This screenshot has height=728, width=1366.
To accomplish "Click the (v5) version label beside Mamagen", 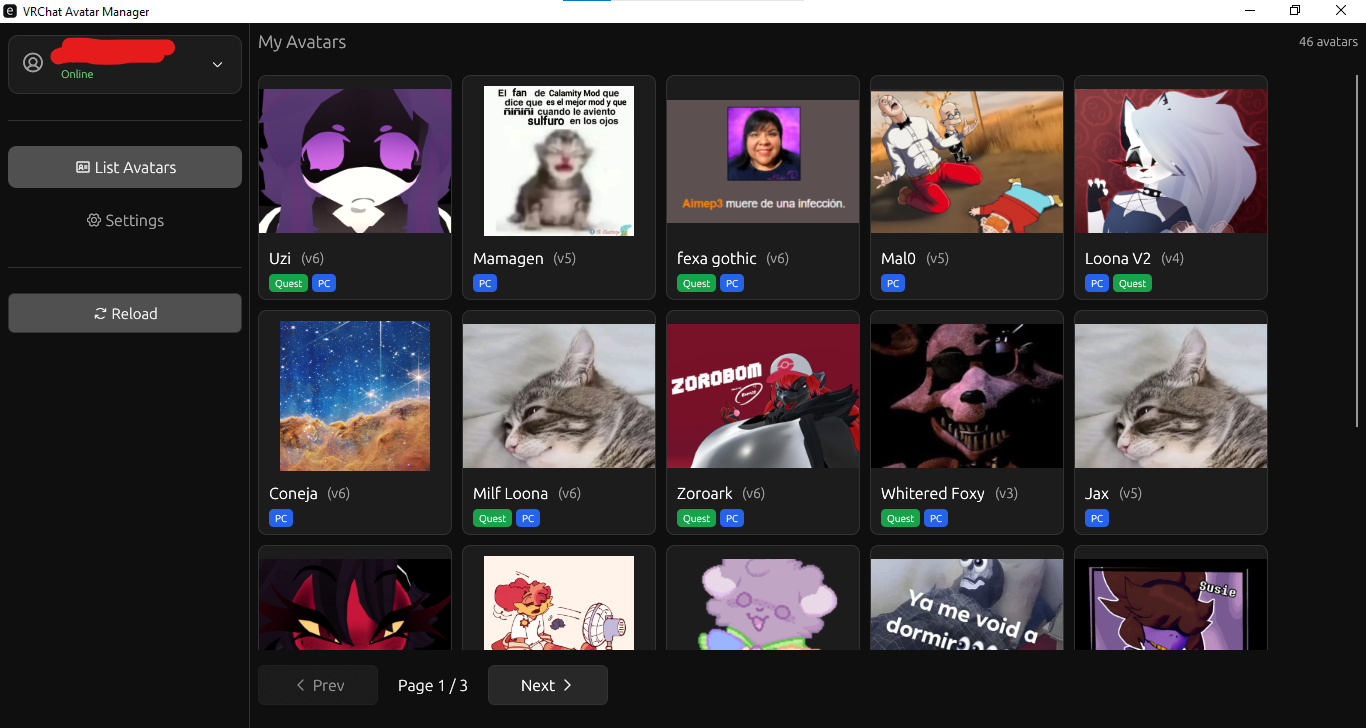I will click(x=564, y=258).
